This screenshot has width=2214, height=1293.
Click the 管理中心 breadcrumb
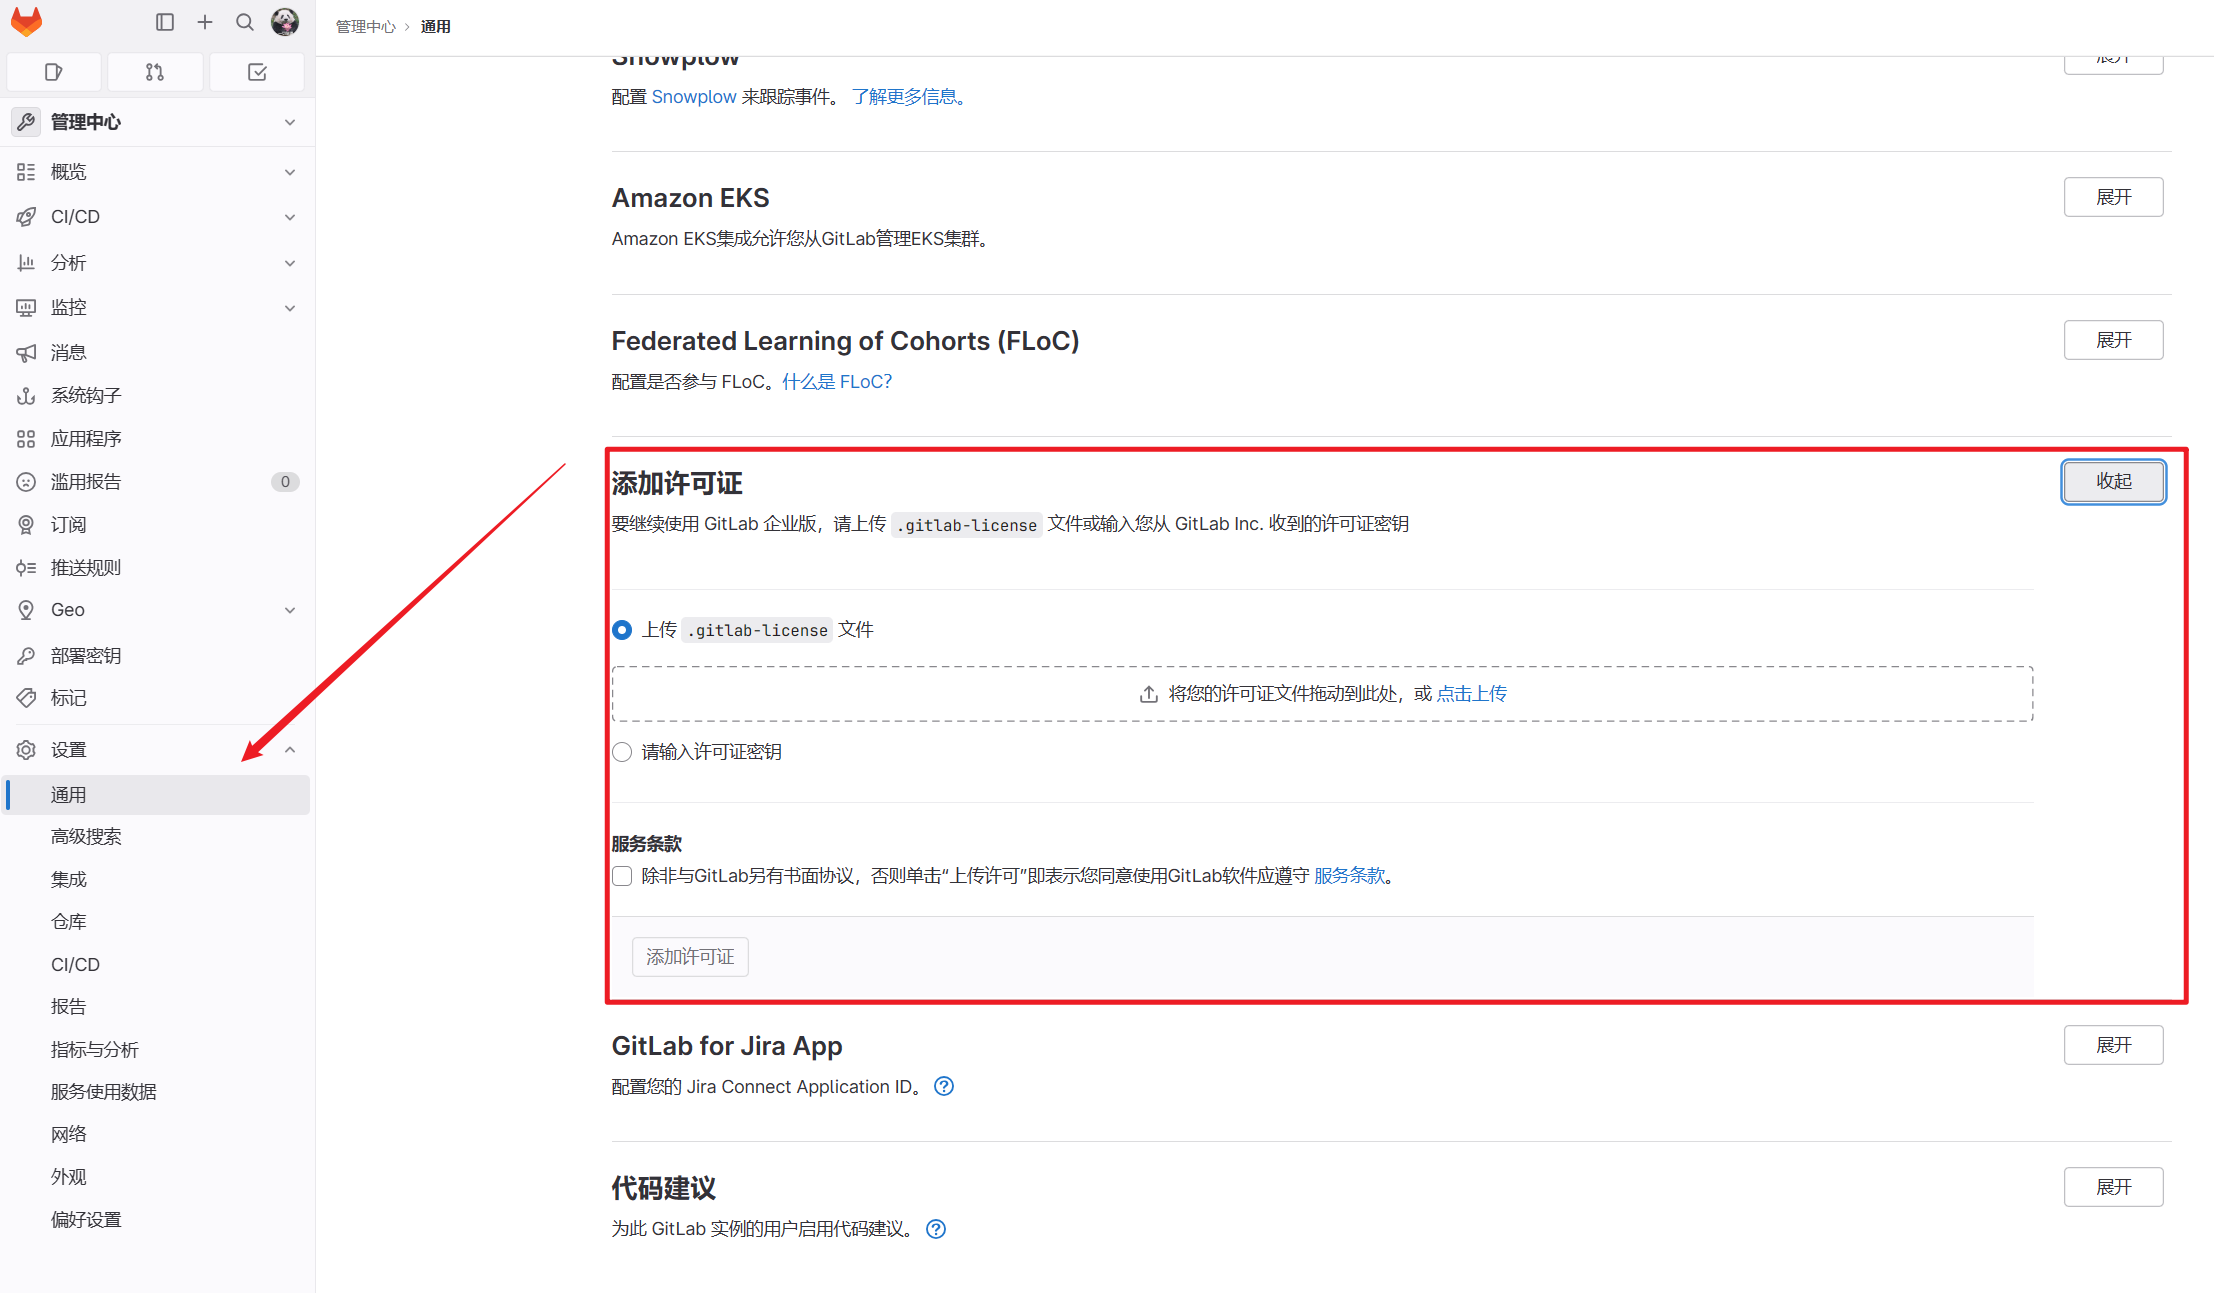366,27
